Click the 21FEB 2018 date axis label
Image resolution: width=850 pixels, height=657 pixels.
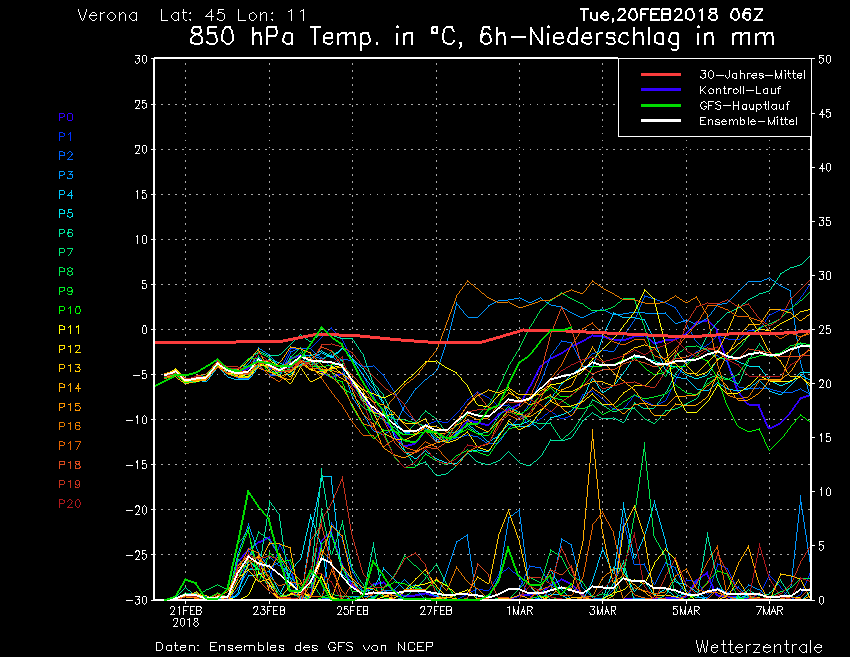pos(186,616)
